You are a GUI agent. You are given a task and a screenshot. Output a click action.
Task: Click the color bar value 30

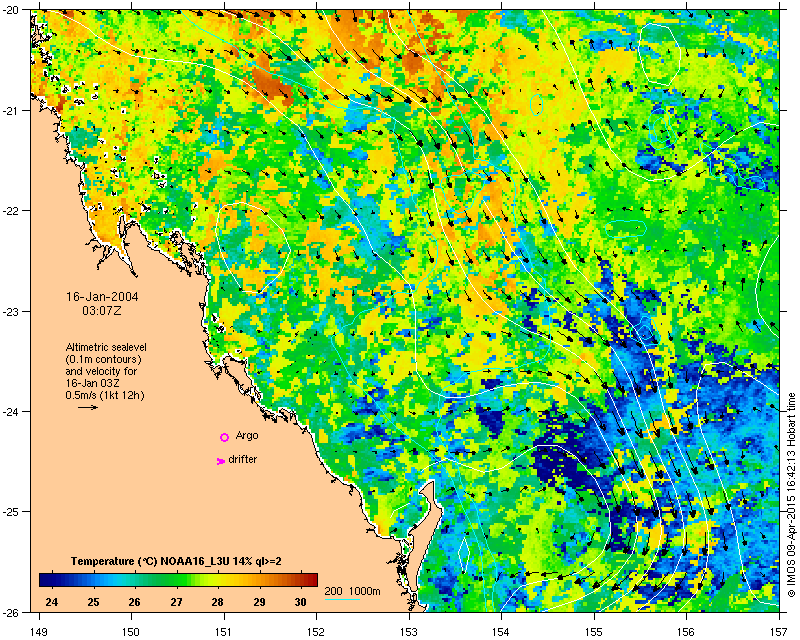point(301,602)
